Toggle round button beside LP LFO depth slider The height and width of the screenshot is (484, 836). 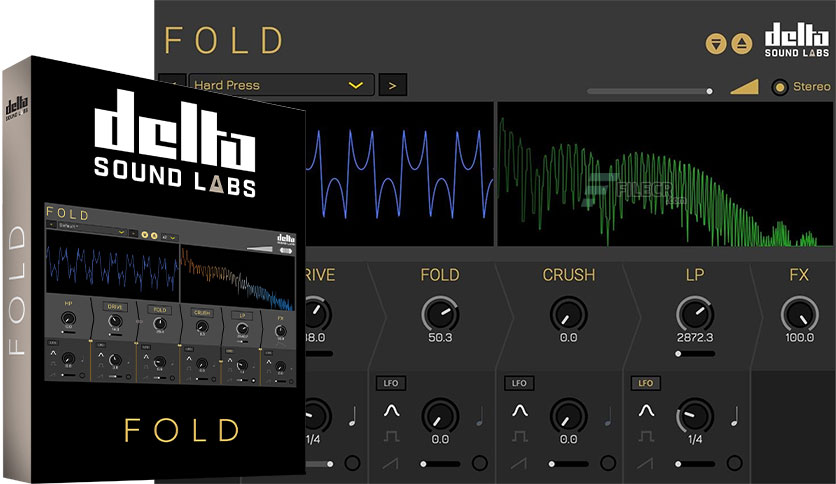coord(734,463)
